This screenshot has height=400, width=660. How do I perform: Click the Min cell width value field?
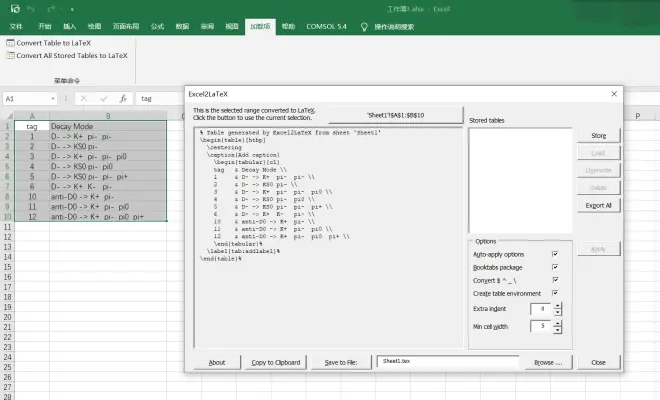tap(542, 327)
